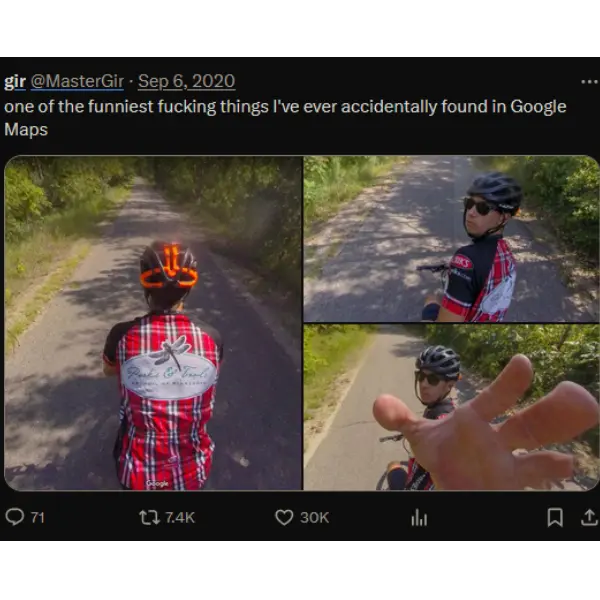Screen dimensions: 600x600
Task: Open the "gir" display name profile
Action: click(15, 82)
